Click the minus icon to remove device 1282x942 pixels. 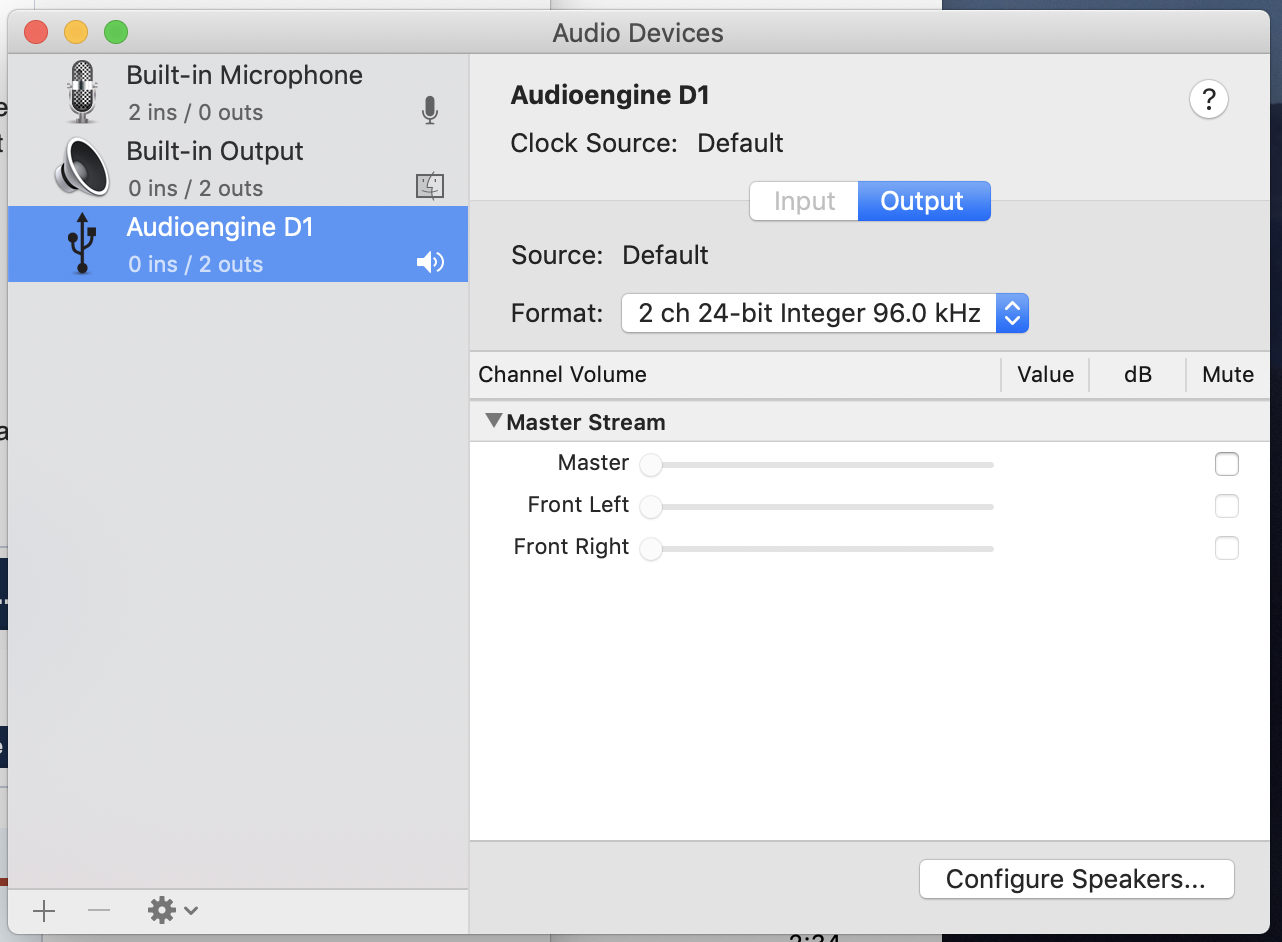(x=99, y=910)
